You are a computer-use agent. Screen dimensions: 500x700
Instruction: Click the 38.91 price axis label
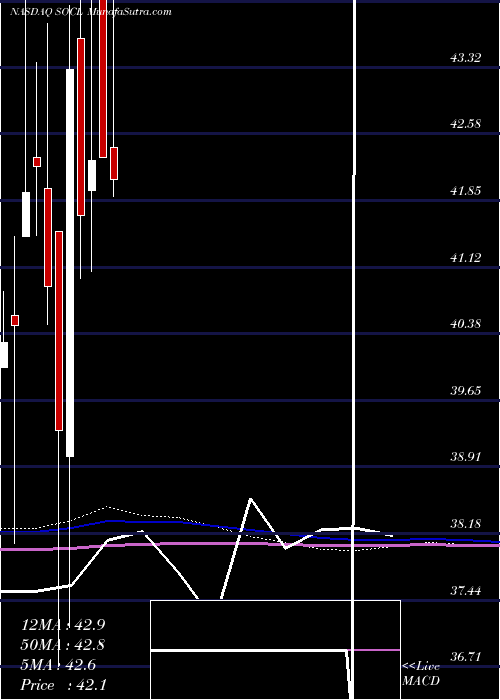coord(466,457)
